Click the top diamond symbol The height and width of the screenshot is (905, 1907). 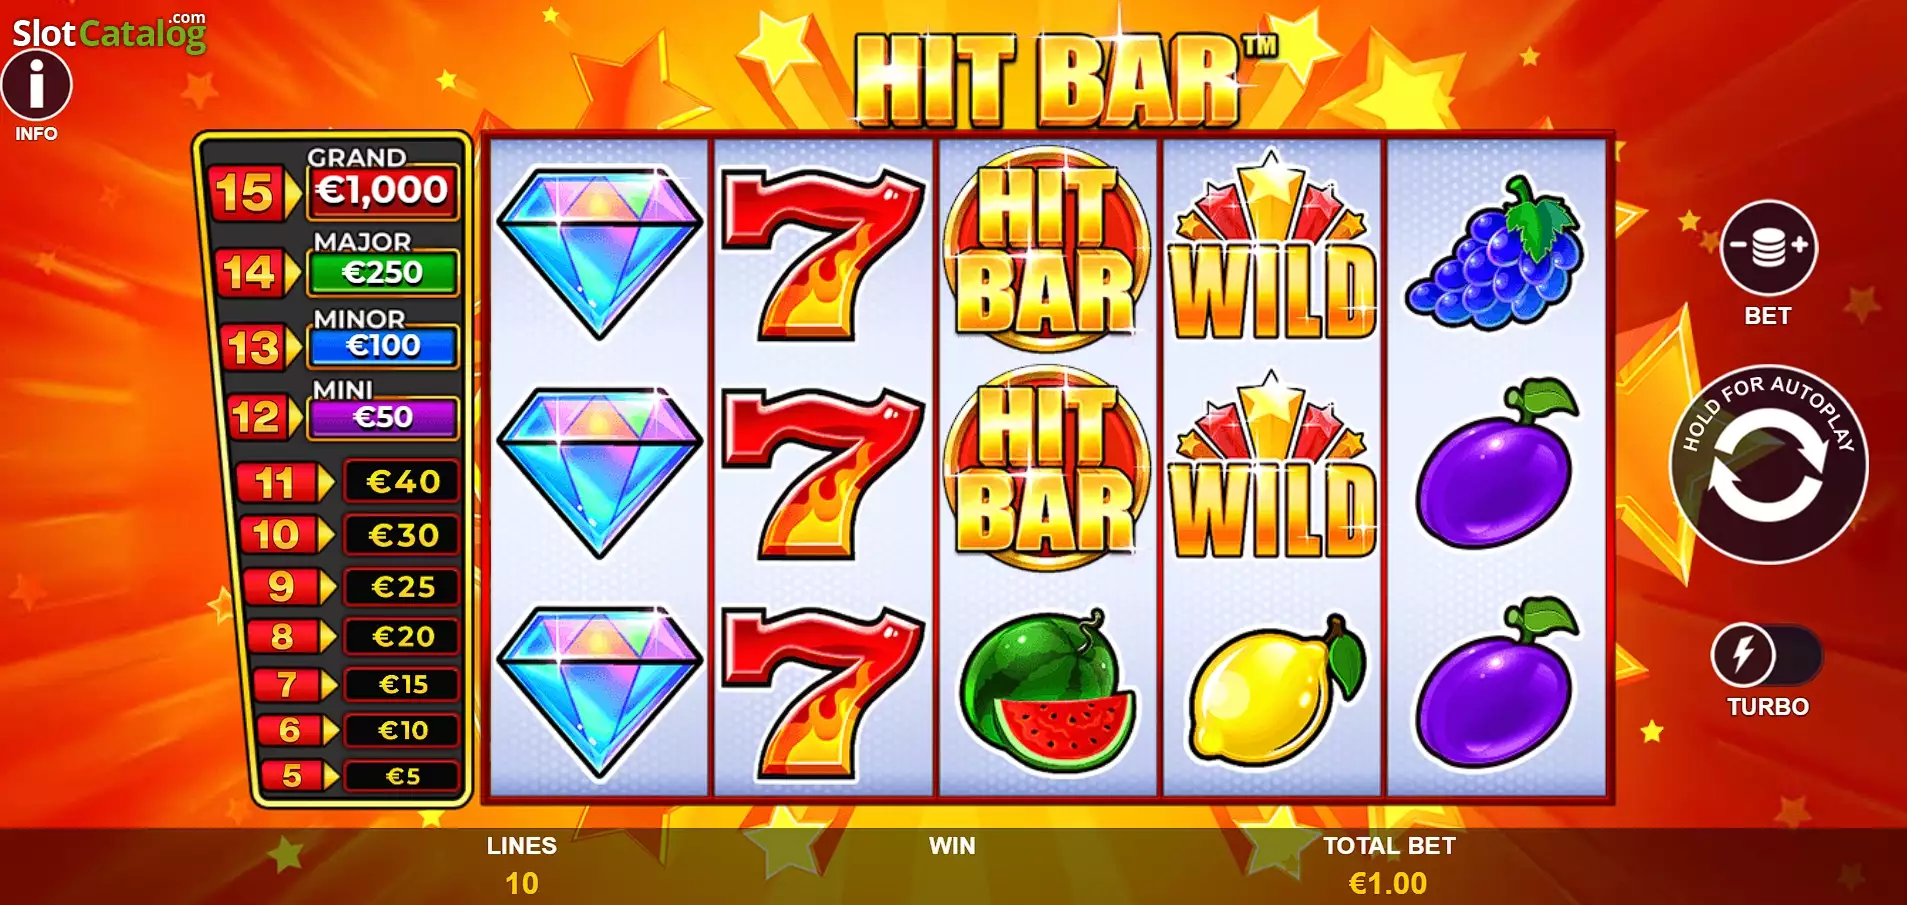click(600, 252)
